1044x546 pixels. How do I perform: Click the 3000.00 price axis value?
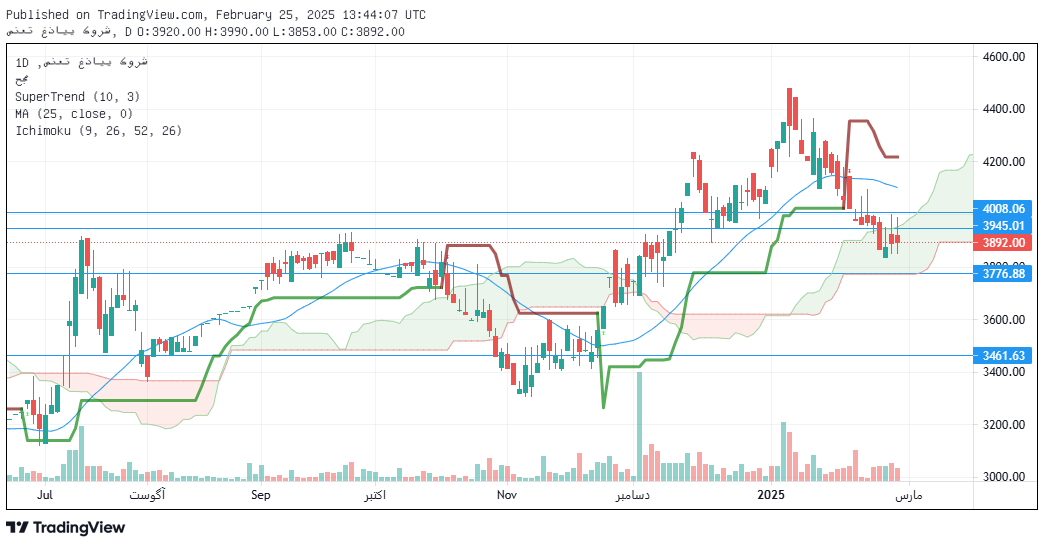[x=1003, y=477]
